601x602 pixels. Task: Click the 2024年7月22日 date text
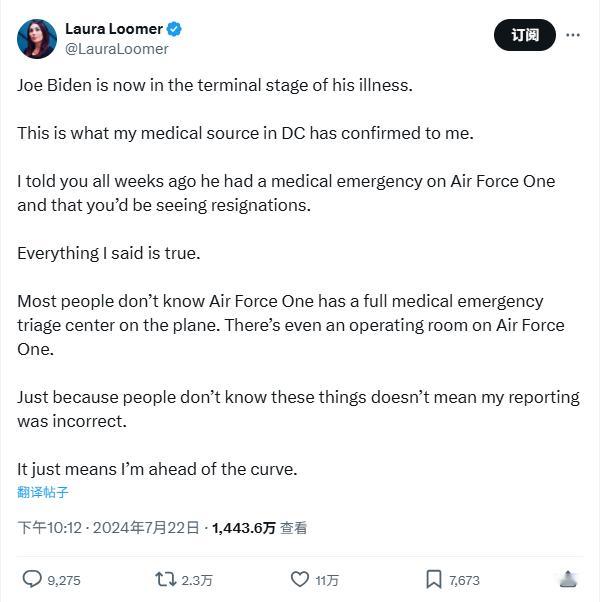(146, 528)
